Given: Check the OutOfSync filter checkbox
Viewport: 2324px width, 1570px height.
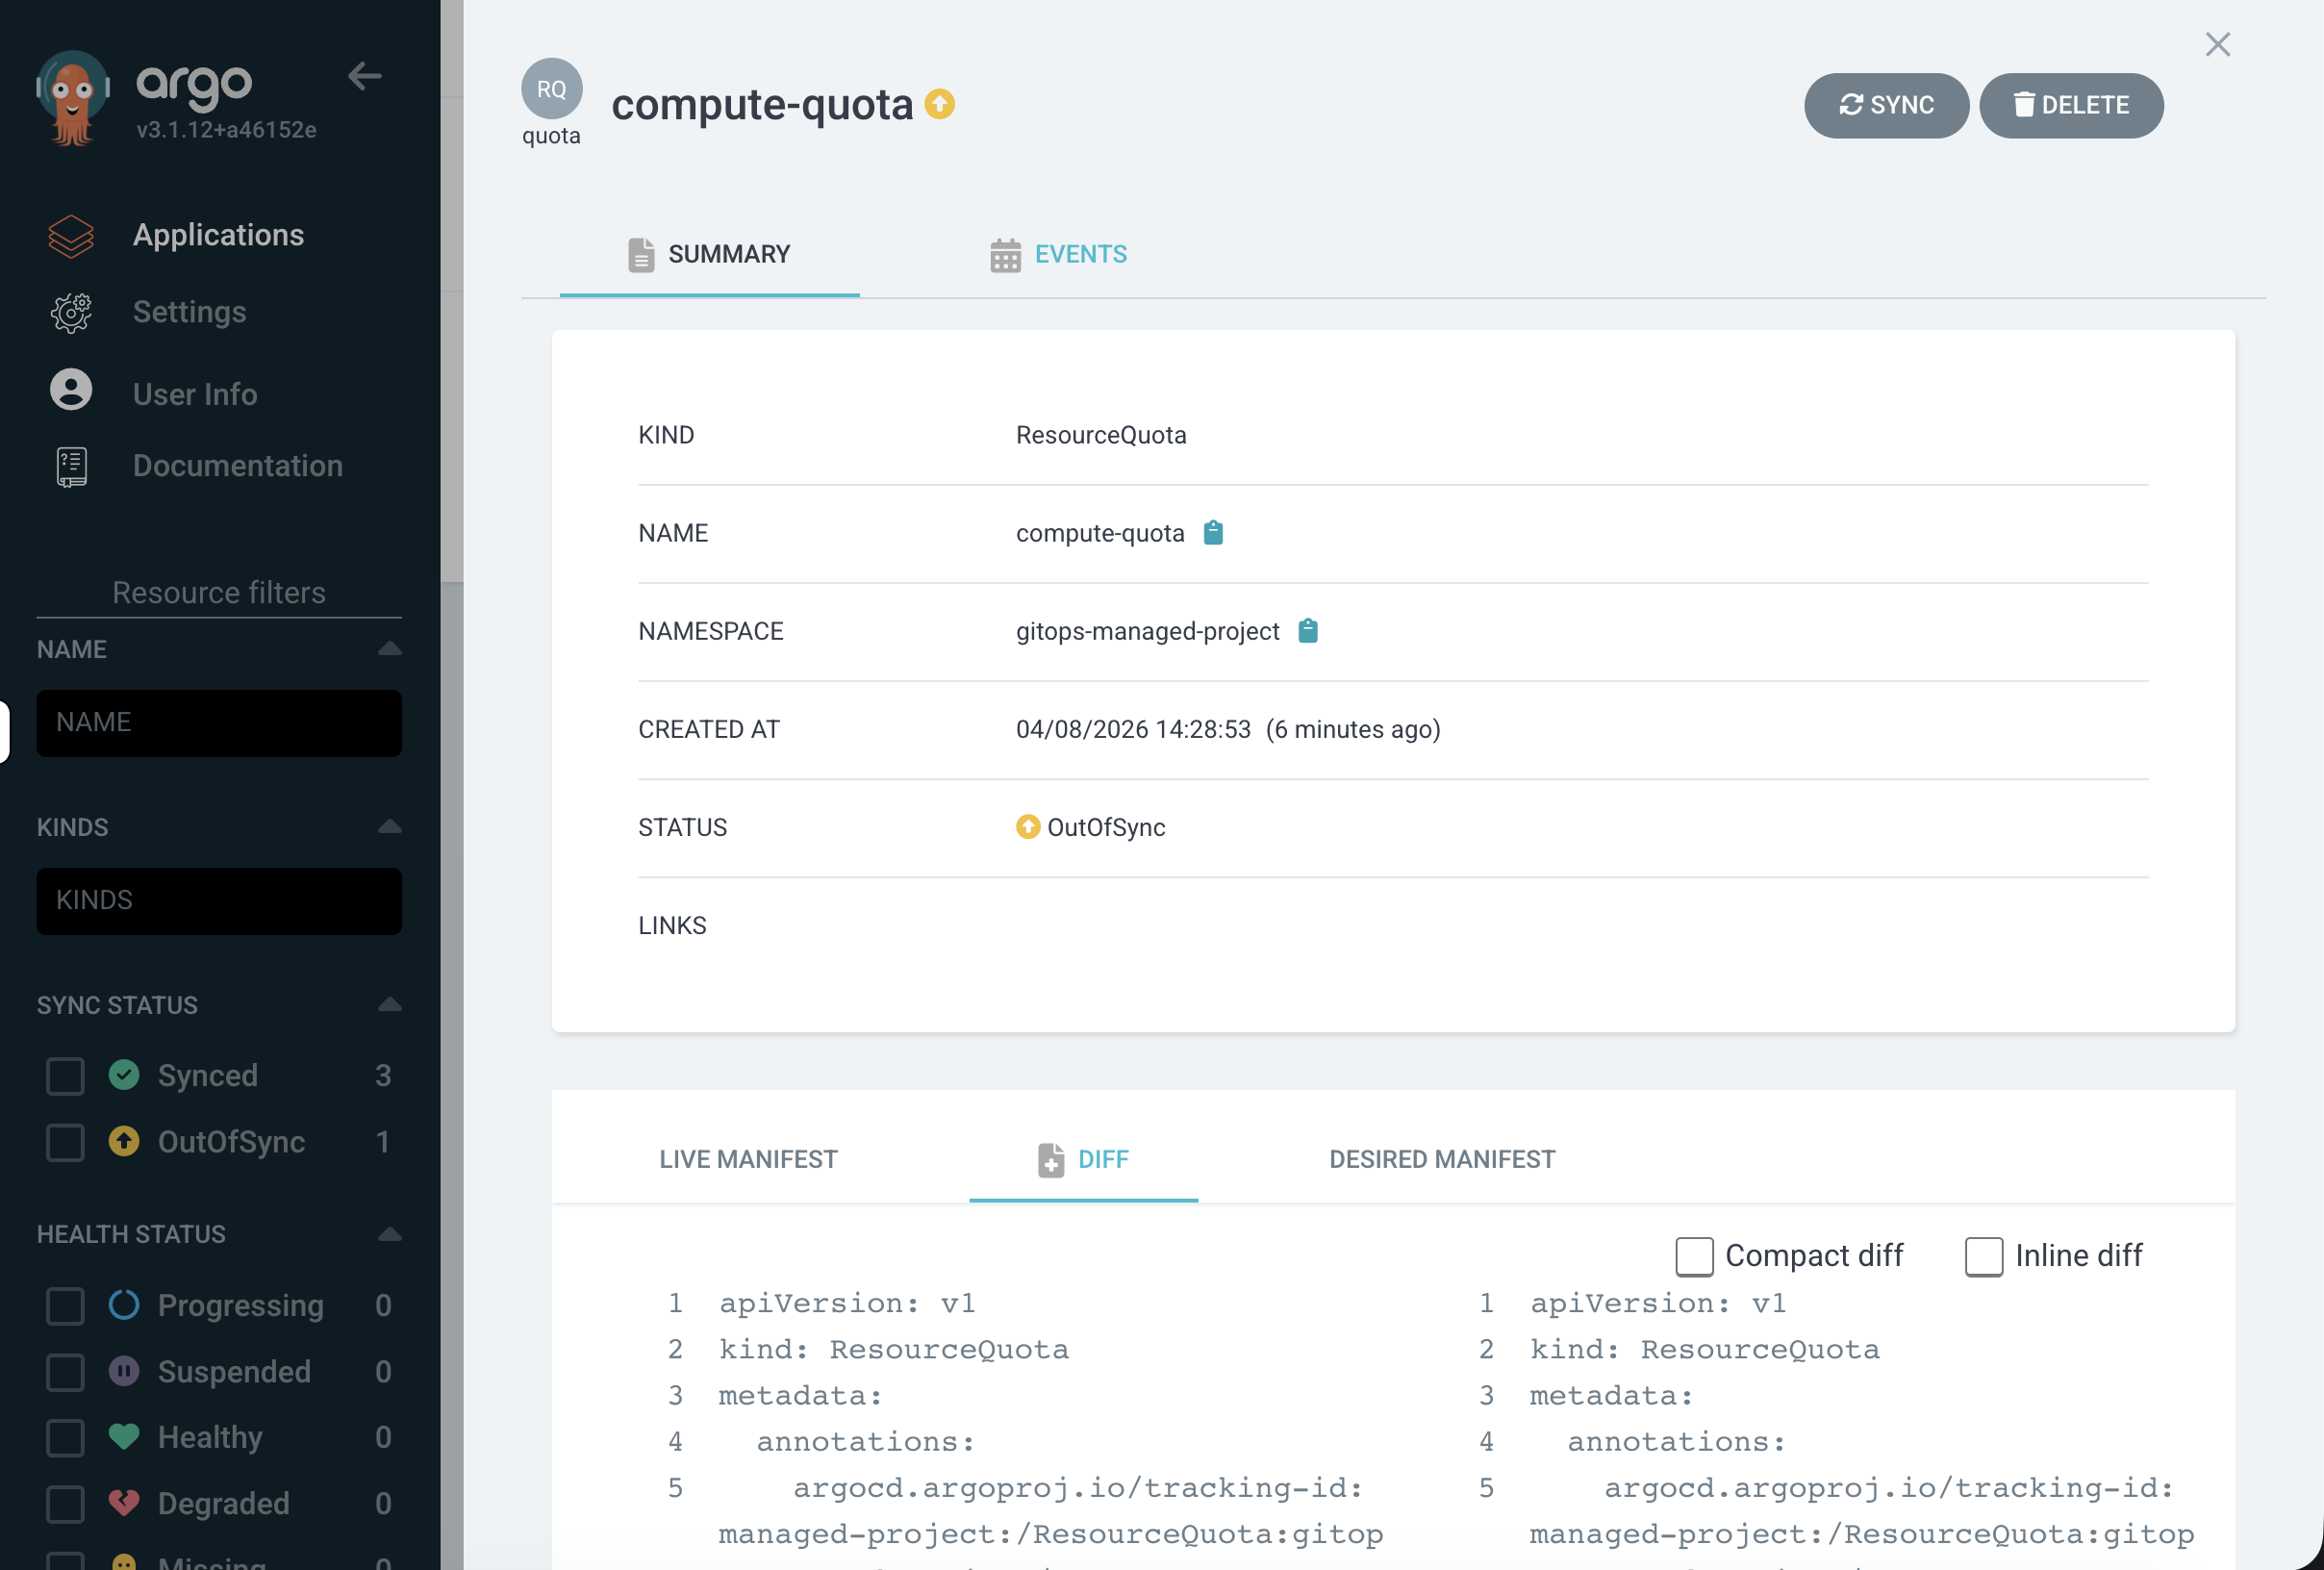Looking at the screenshot, I should tap(66, 1142).
